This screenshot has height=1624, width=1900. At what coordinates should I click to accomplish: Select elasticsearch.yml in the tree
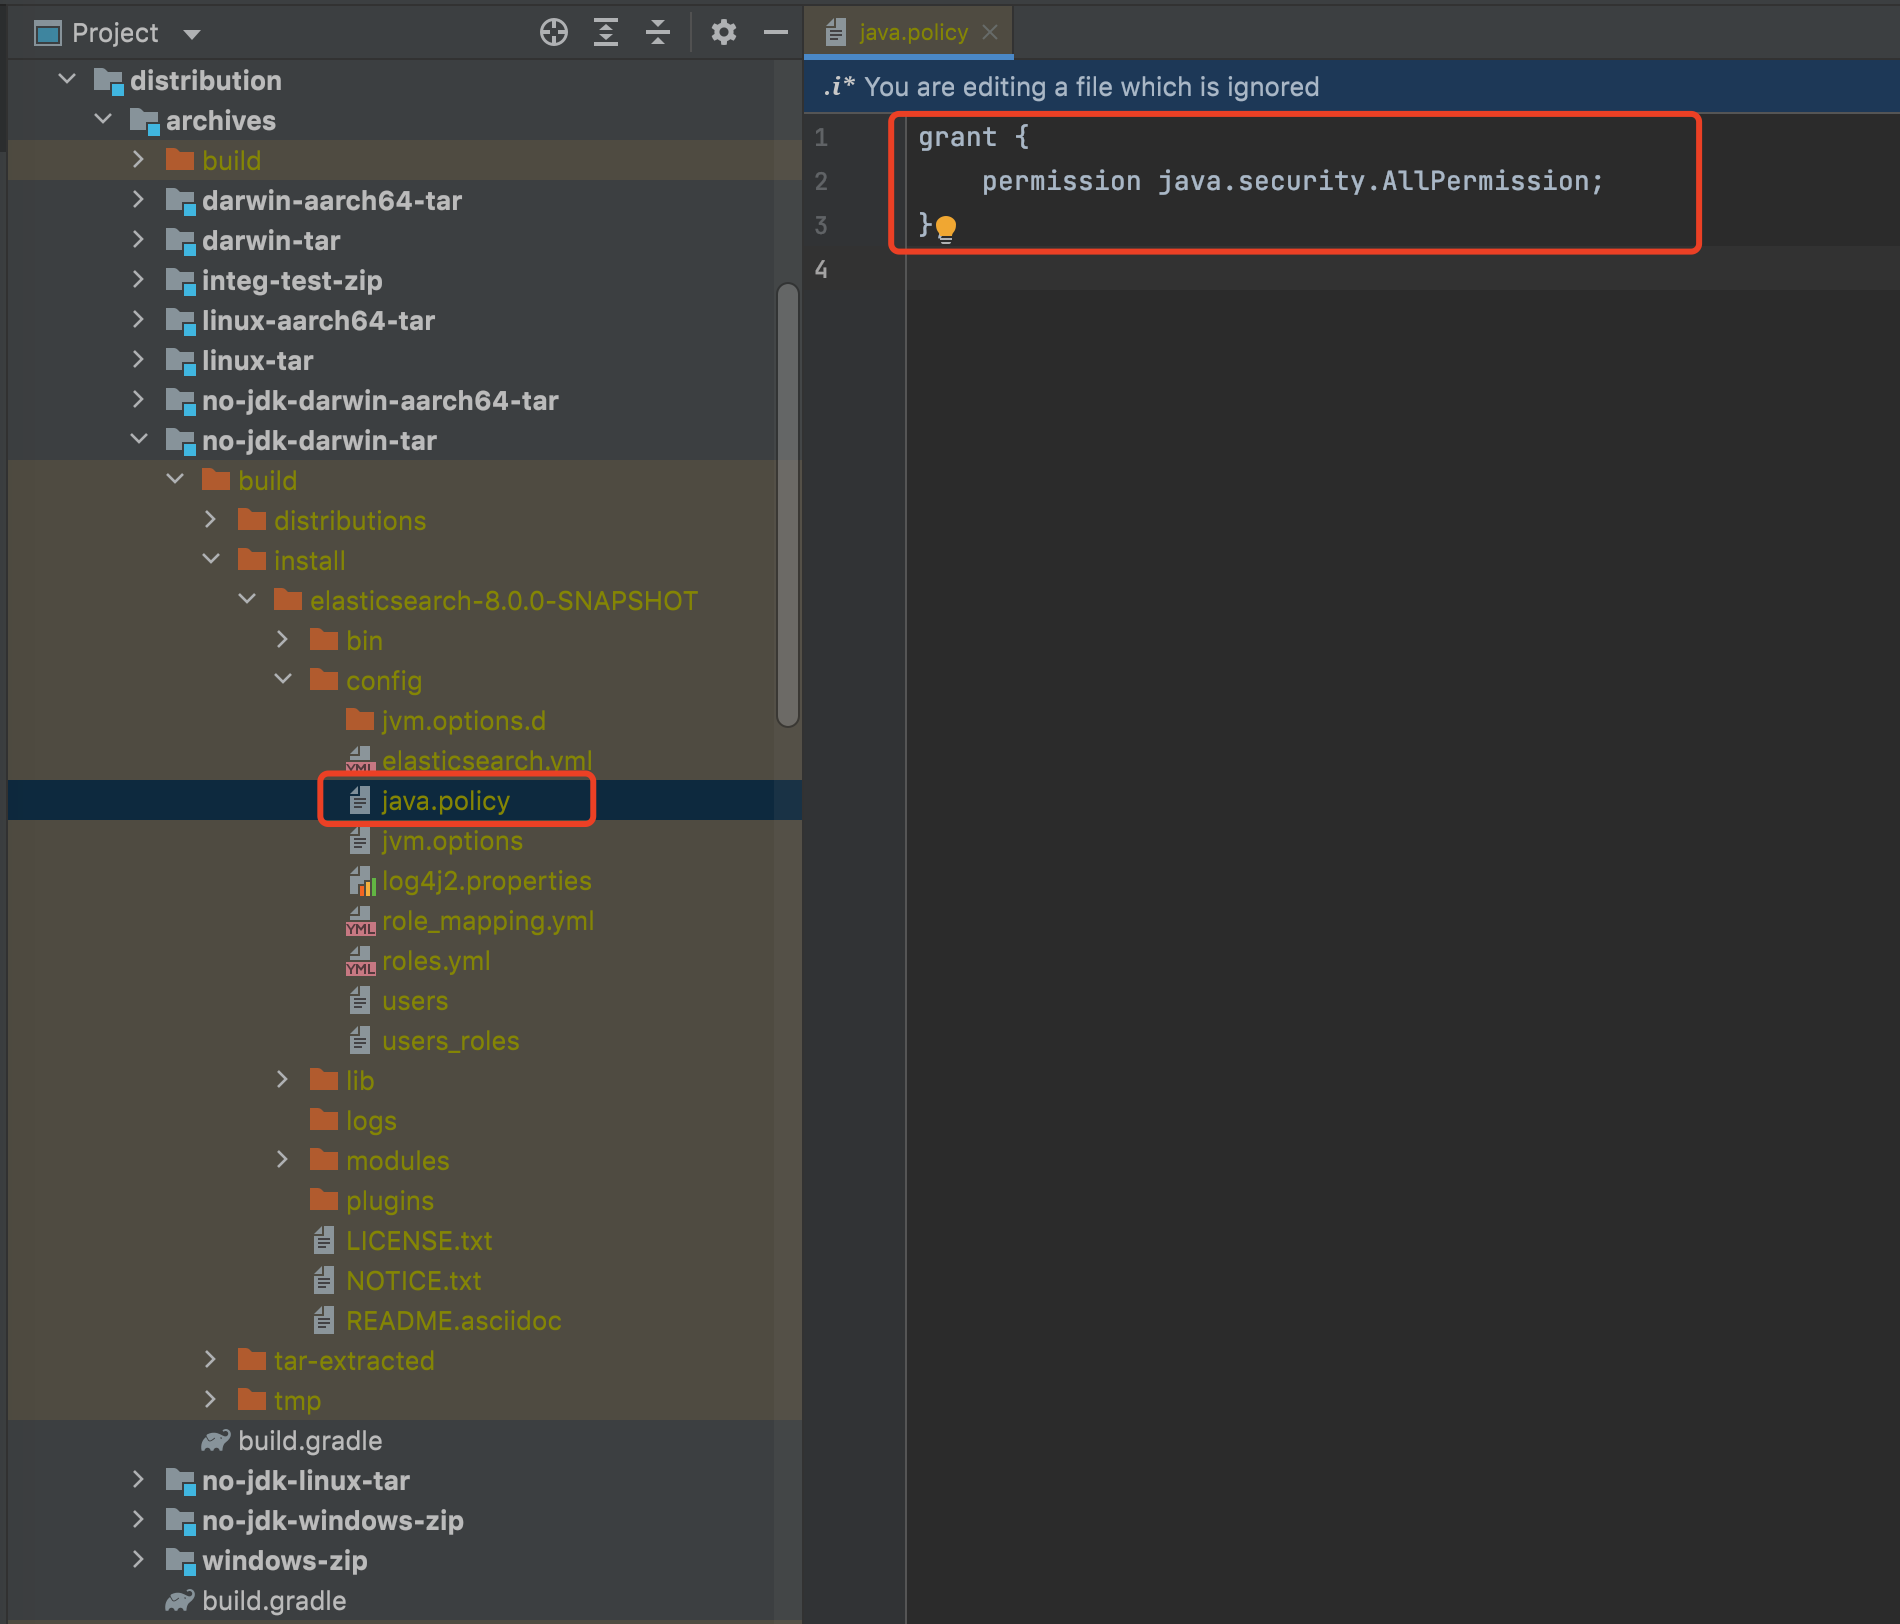pos(486,761)
